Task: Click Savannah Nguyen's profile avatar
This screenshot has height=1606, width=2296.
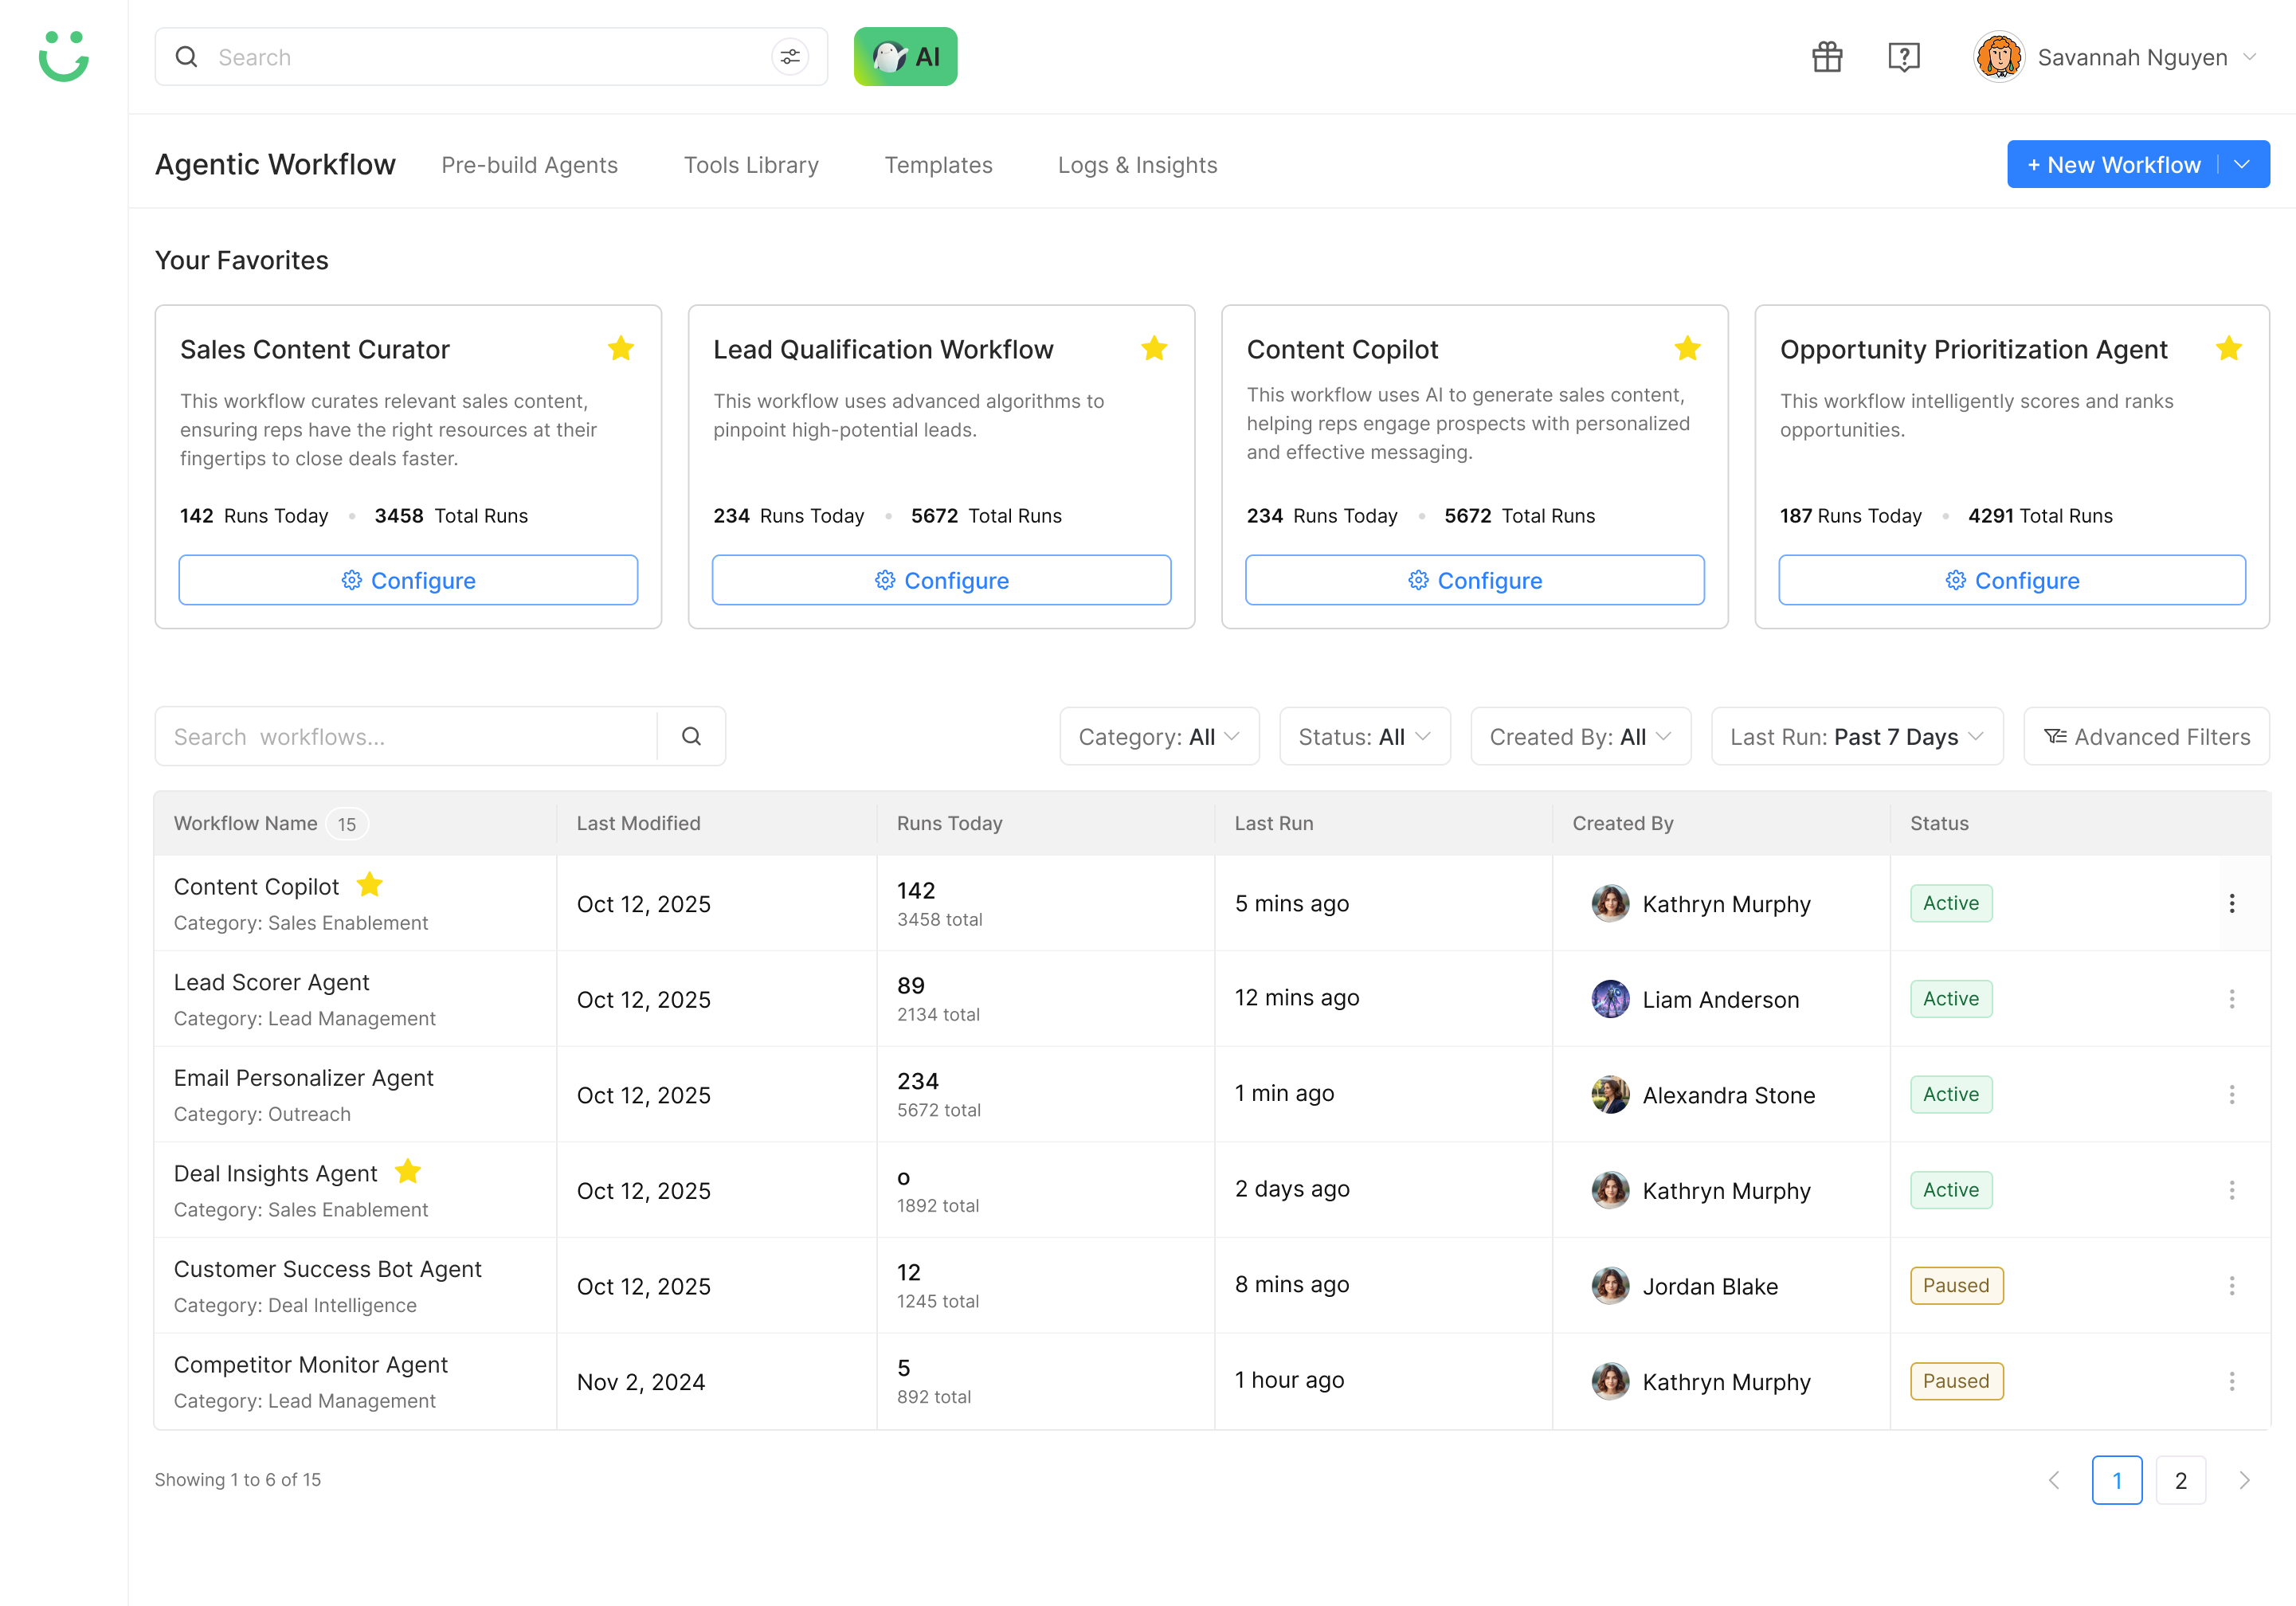Action: point(1998,57)
